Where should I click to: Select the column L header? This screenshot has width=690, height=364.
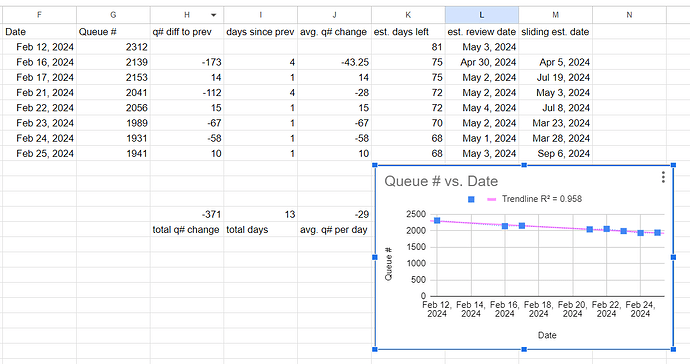point(482,15)
